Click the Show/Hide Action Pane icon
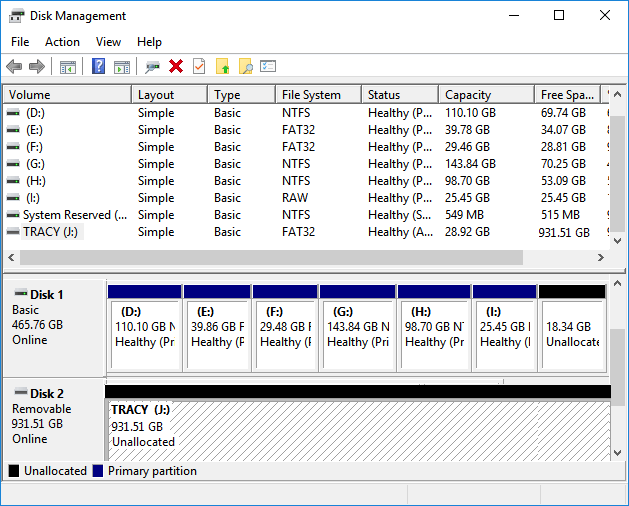 point(122,66)
